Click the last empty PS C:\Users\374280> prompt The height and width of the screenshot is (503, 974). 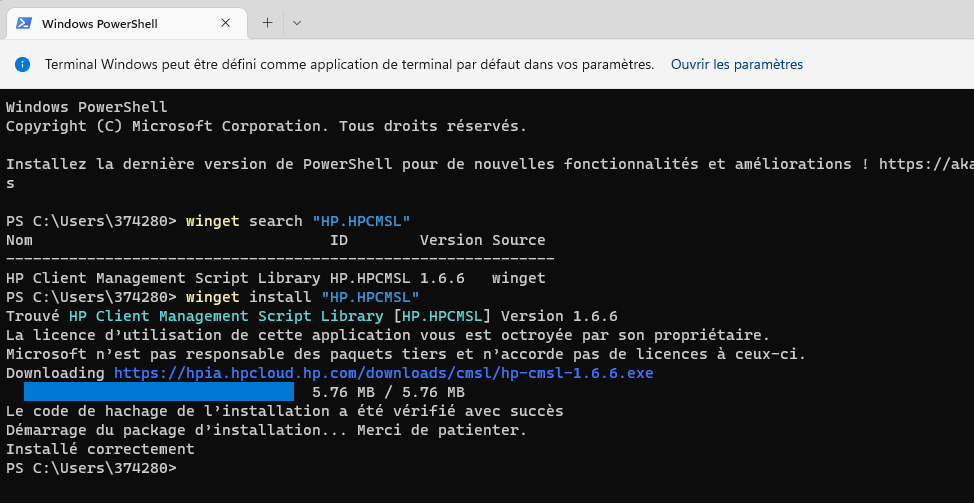(x=91, y=468)
